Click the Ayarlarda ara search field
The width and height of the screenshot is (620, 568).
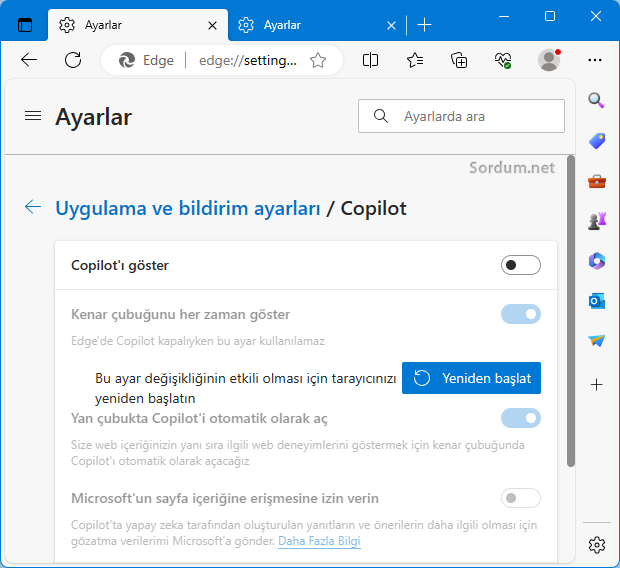461,116
